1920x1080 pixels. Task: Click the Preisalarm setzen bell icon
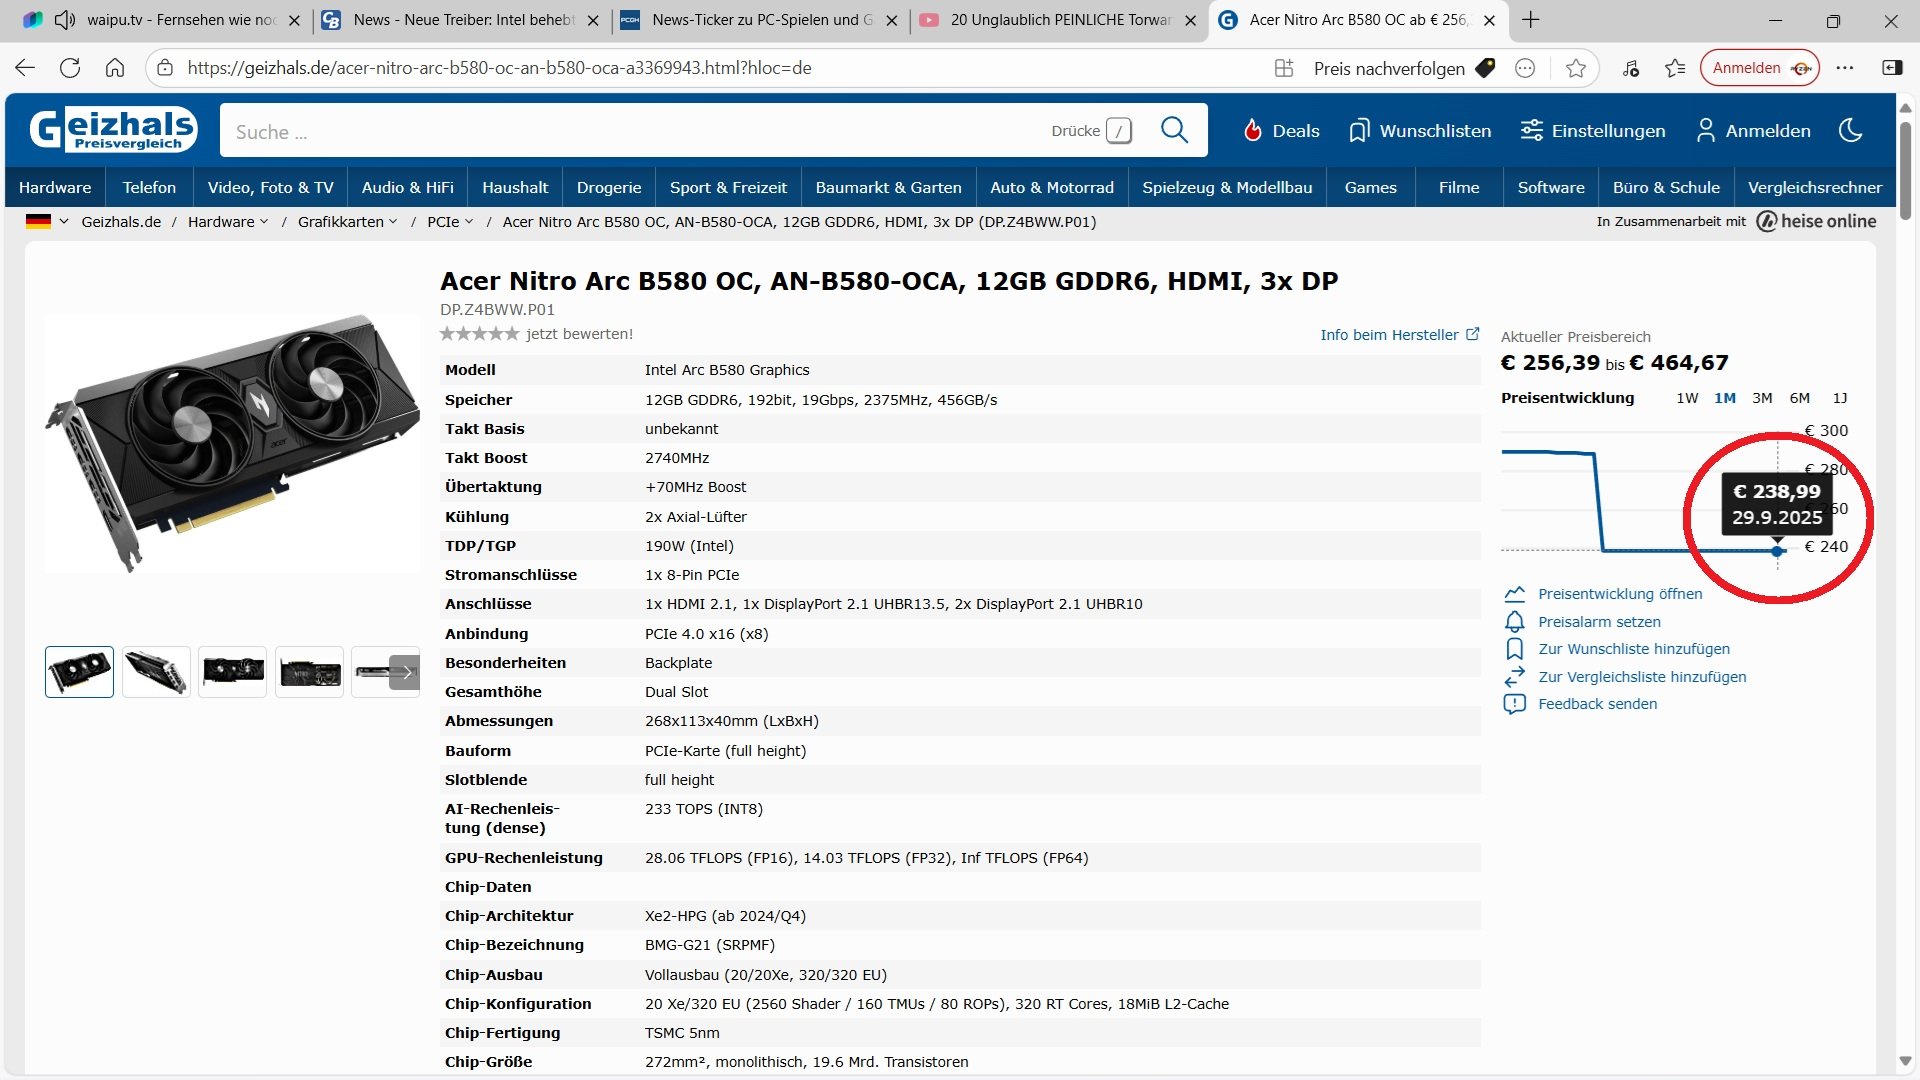1515,622
